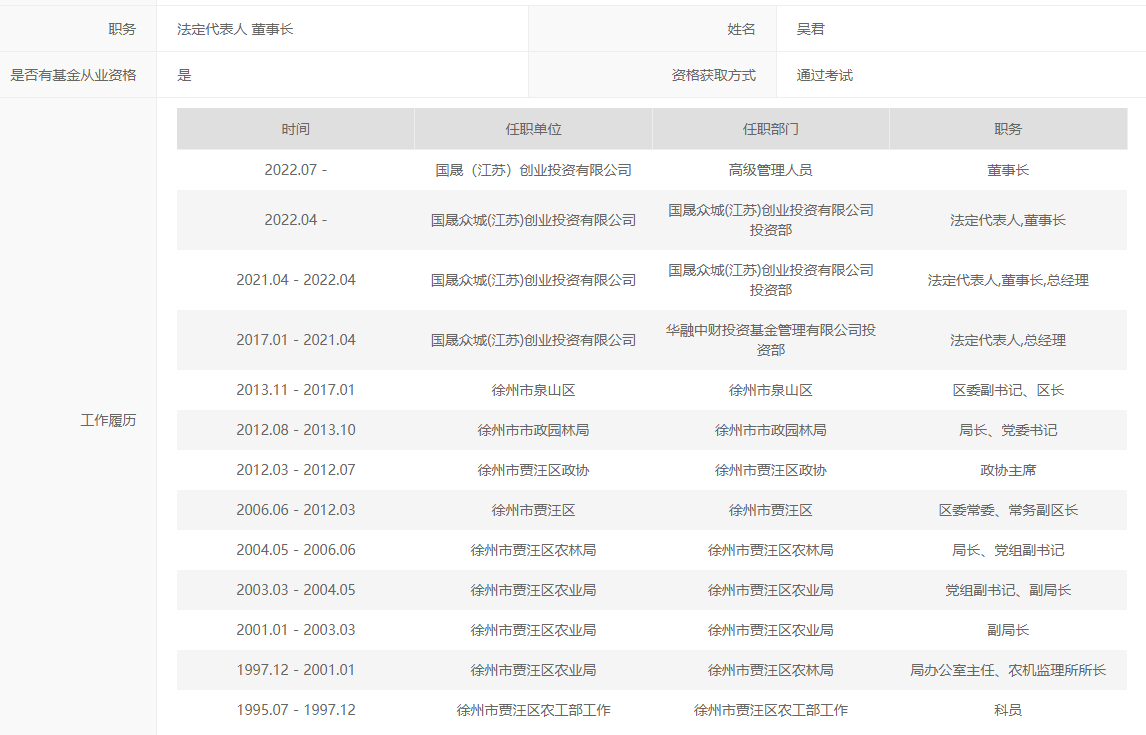
Task: Select the 区委副书记、区长 position cell
Action: click(x=1007, y=390)
